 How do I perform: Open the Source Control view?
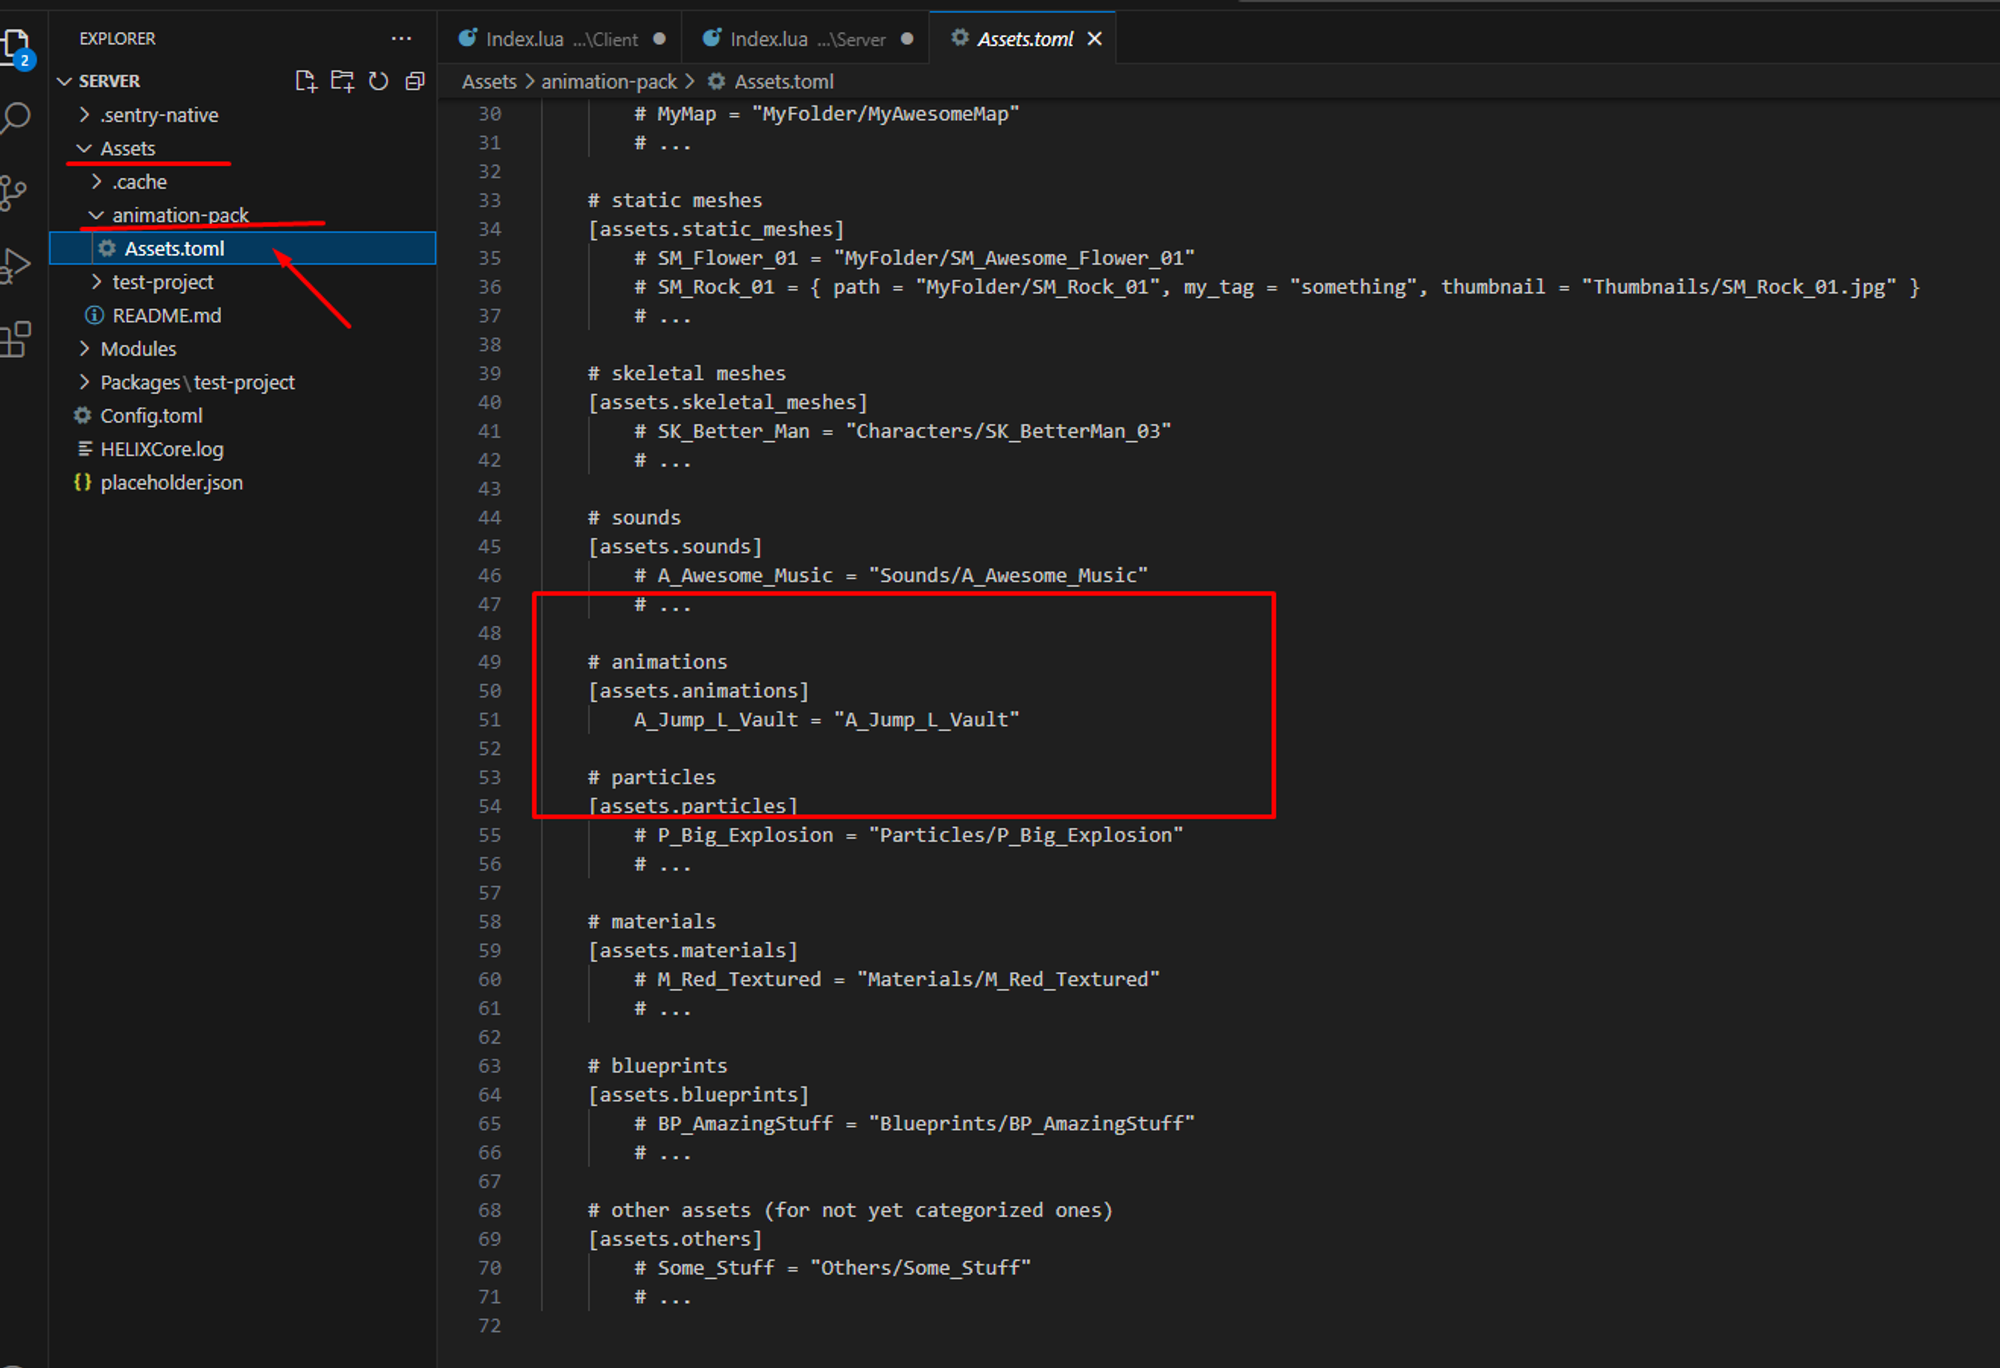tap(18, 192)
